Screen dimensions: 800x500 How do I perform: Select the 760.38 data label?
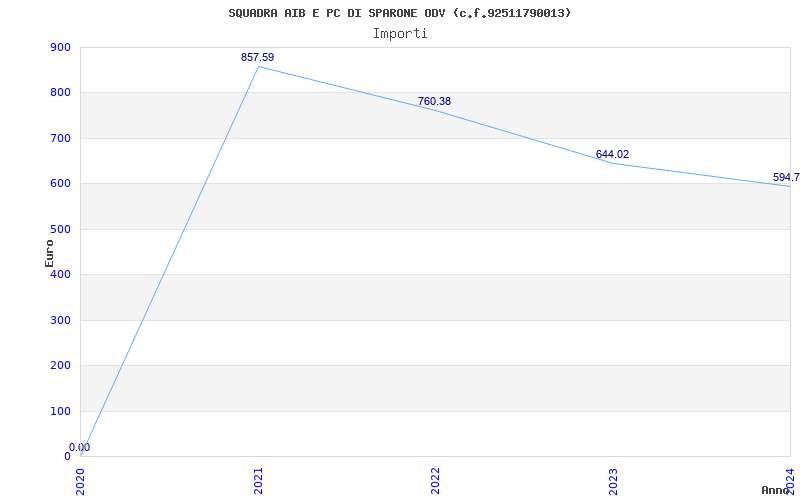pyautogui.click(x=434, y=101)
